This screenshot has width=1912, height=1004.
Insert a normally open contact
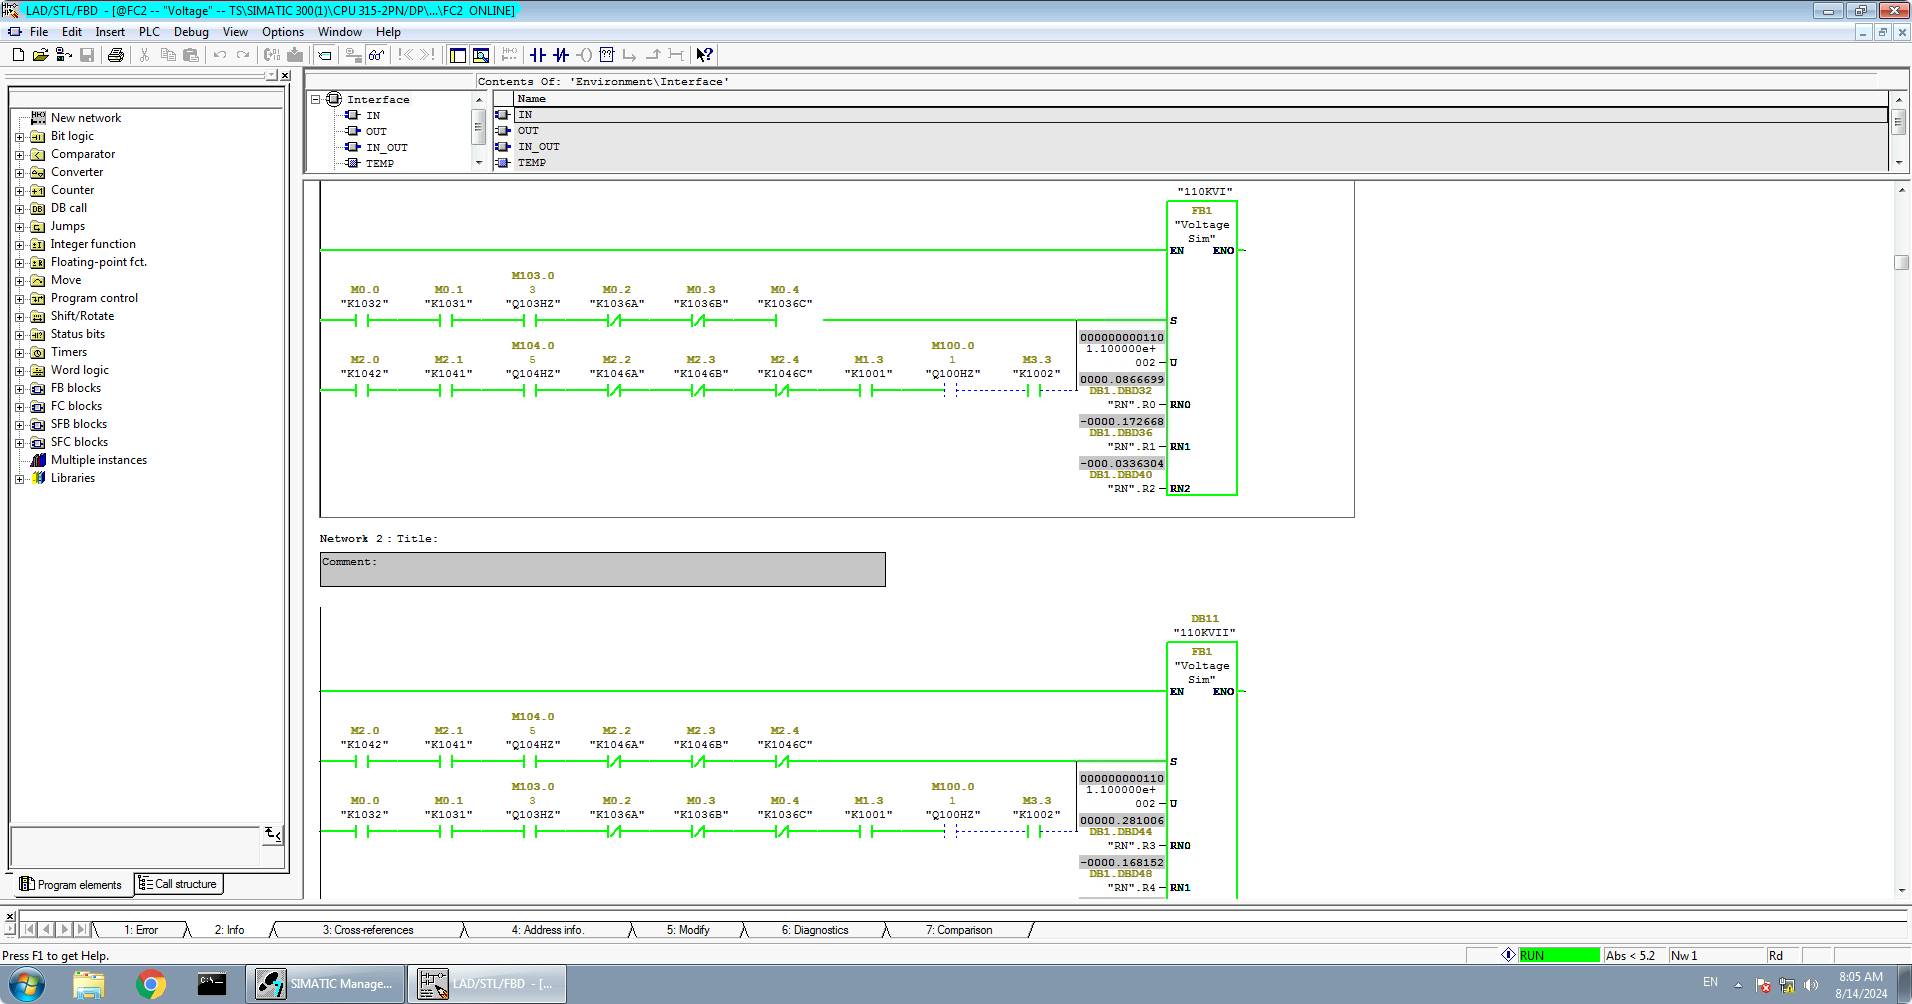coord(538,55)
